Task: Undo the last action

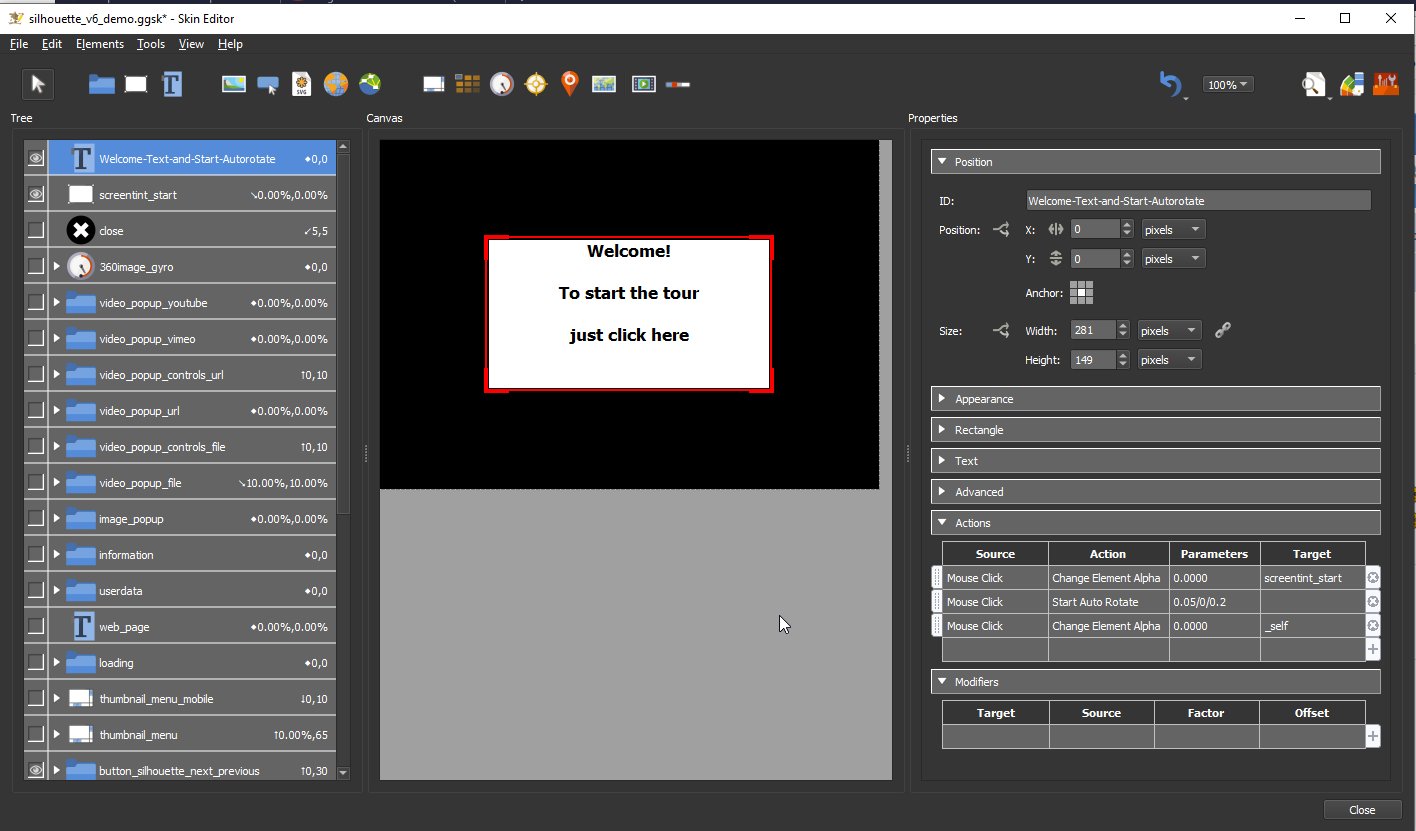Action: click(1170, 85)
